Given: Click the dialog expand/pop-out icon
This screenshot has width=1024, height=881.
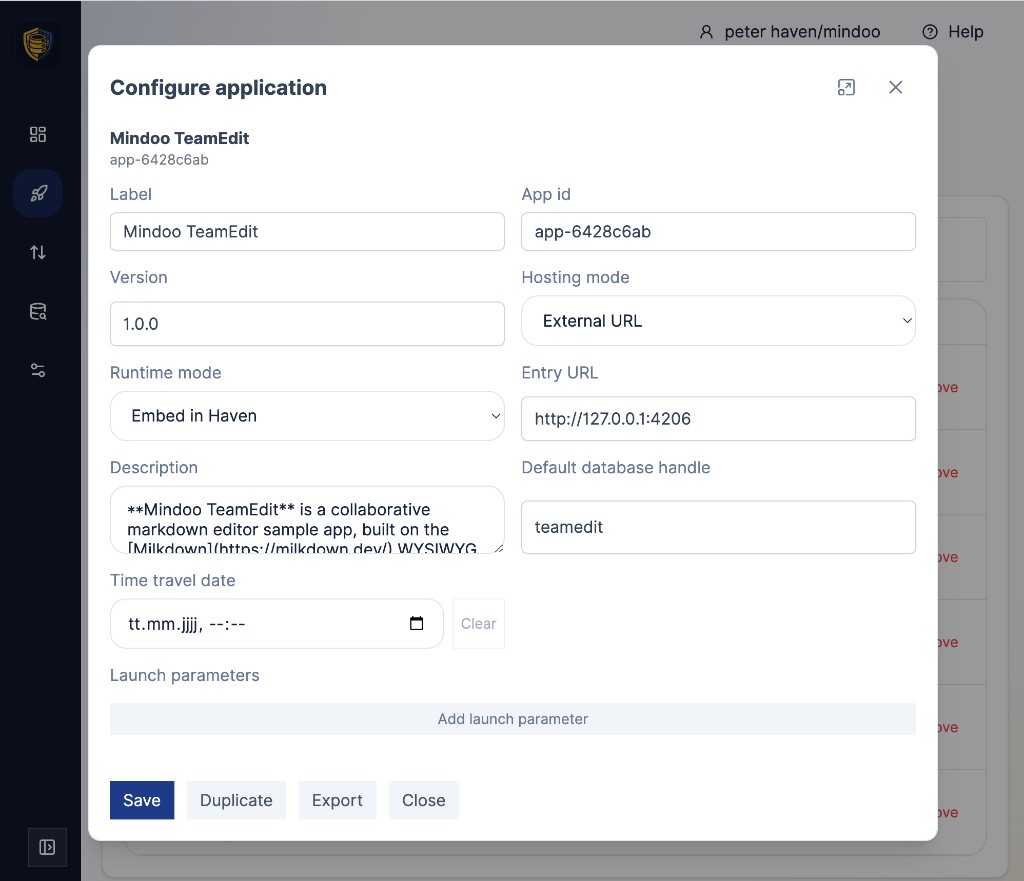Looking at the screenshot, I should coord(846,88).
